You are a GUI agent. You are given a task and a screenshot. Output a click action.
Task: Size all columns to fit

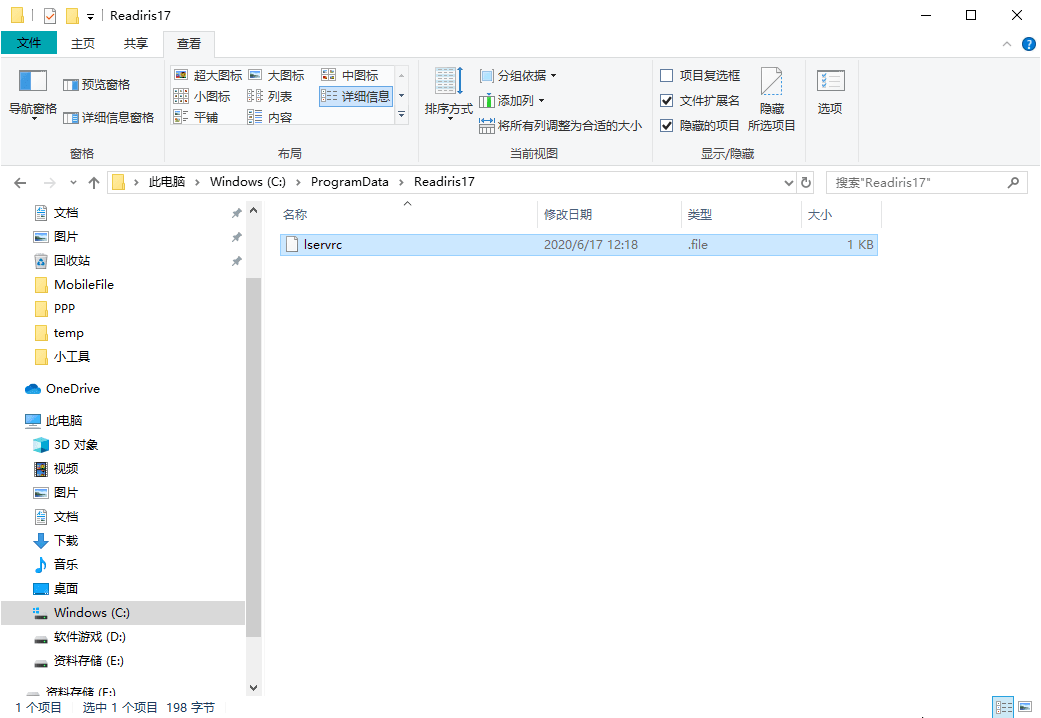point(560,126)
